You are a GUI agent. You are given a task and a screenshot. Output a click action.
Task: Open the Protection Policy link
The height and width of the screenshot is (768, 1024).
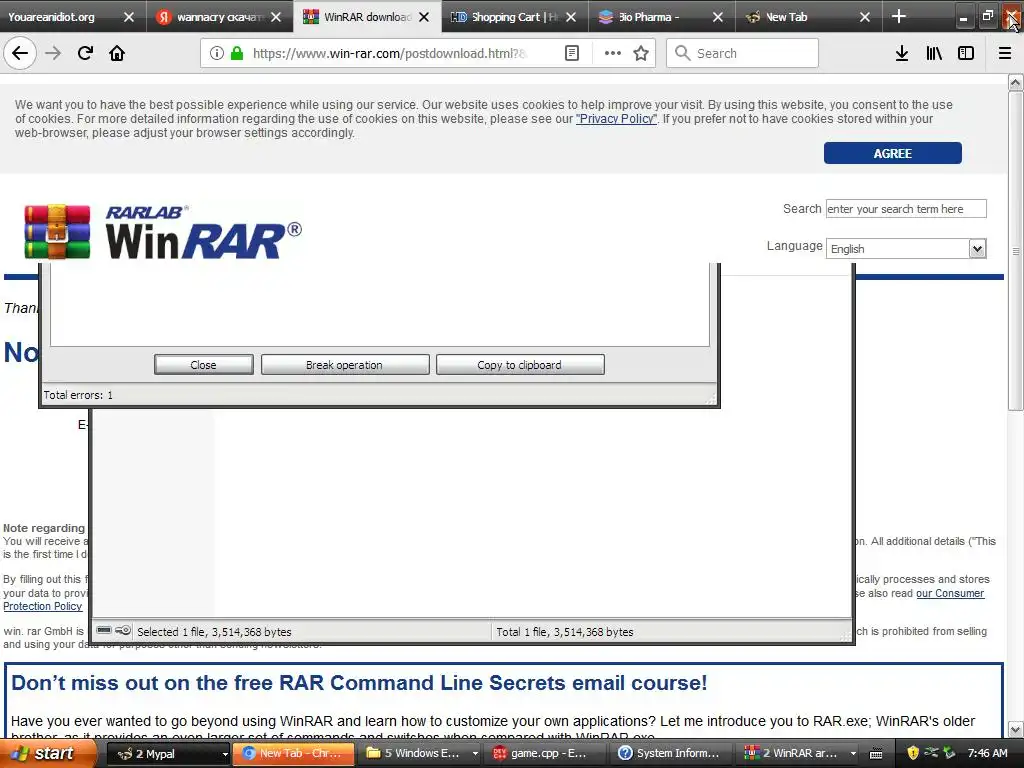pyautogui.click(x=42, y=606)
